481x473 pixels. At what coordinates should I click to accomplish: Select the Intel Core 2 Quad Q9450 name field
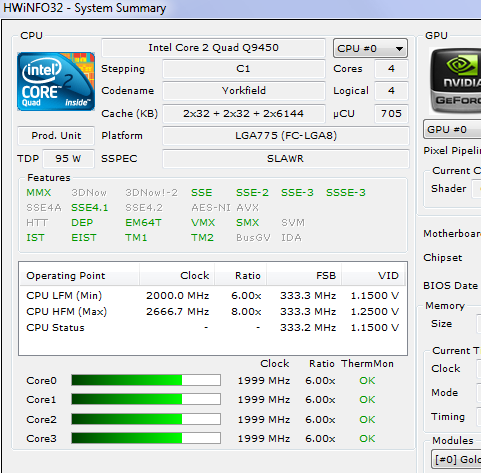pyautogui.click(x=213, y=48)
